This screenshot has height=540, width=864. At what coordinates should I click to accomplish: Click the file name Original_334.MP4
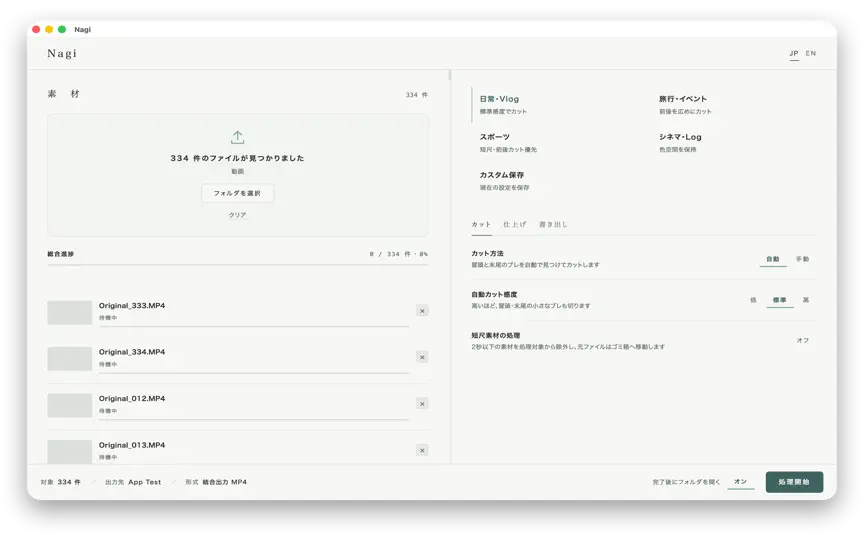(132, 352)
